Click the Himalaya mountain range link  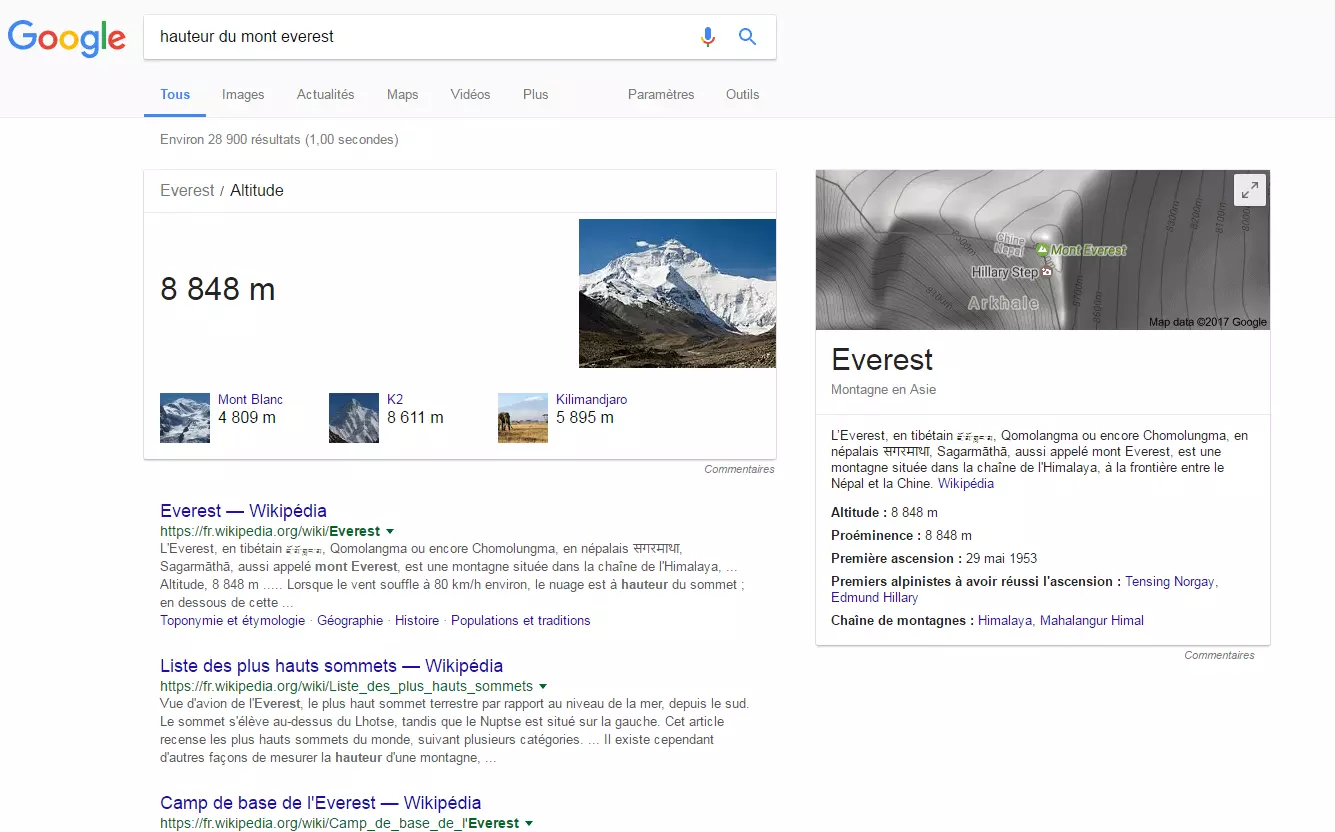click(x=1005, y=620)
